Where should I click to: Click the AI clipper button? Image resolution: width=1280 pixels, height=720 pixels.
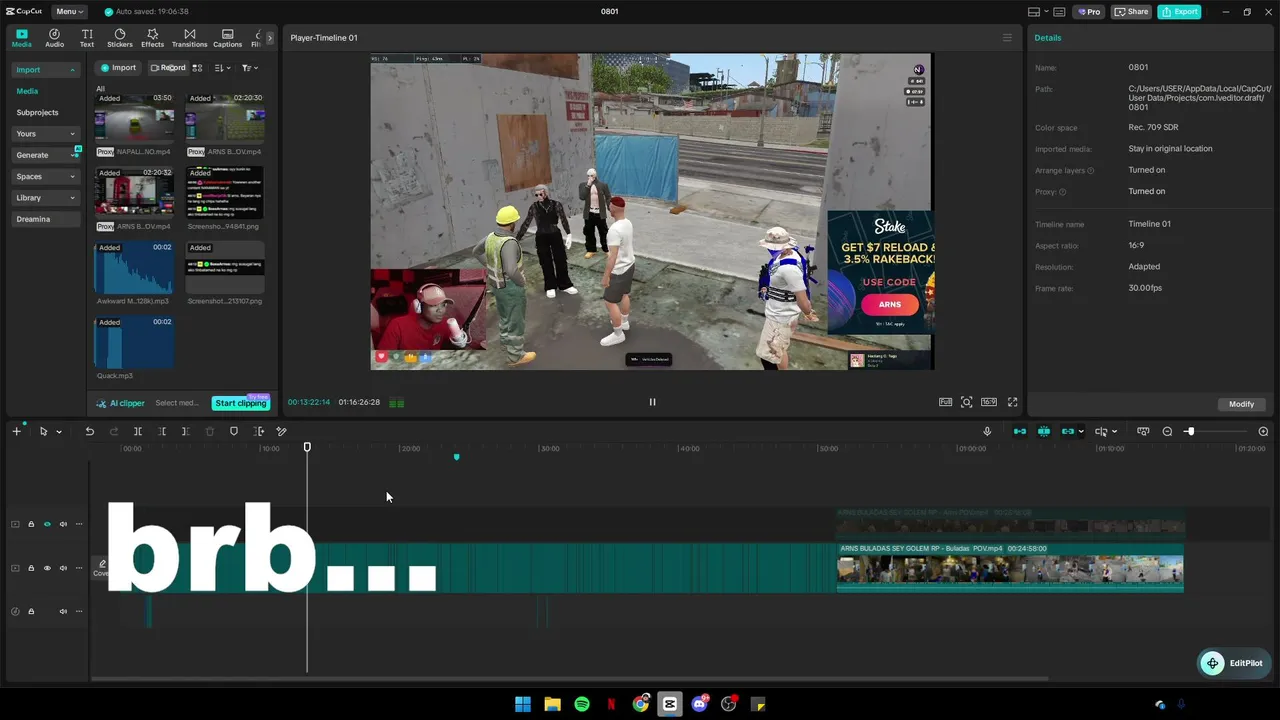click(x=121, y=403)
